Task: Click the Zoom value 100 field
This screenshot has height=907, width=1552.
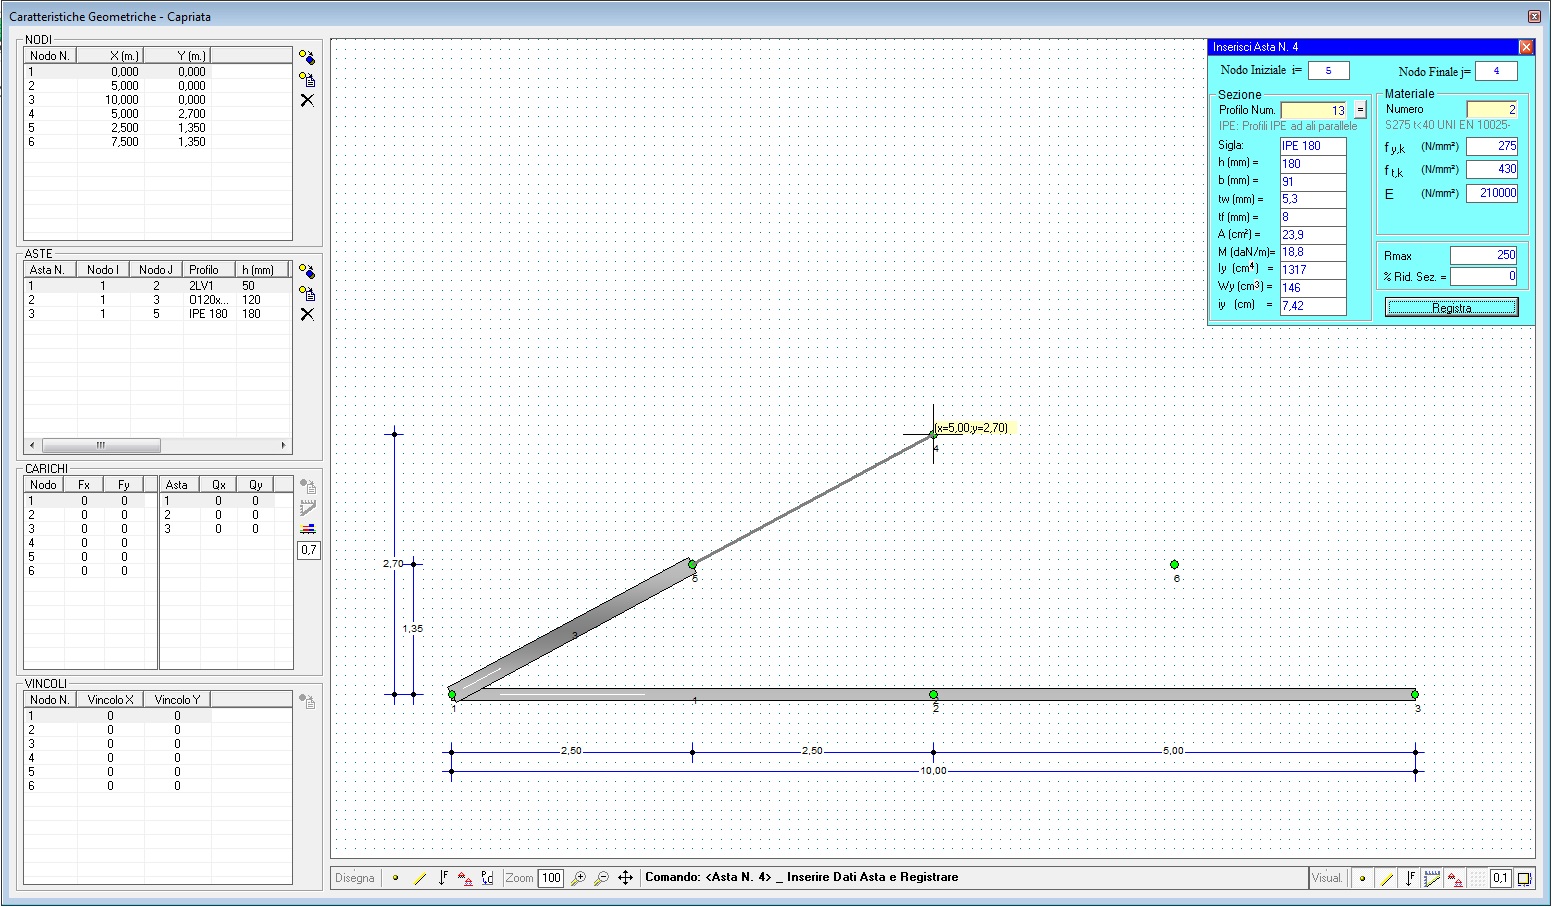Action: [x=551, y=878]
